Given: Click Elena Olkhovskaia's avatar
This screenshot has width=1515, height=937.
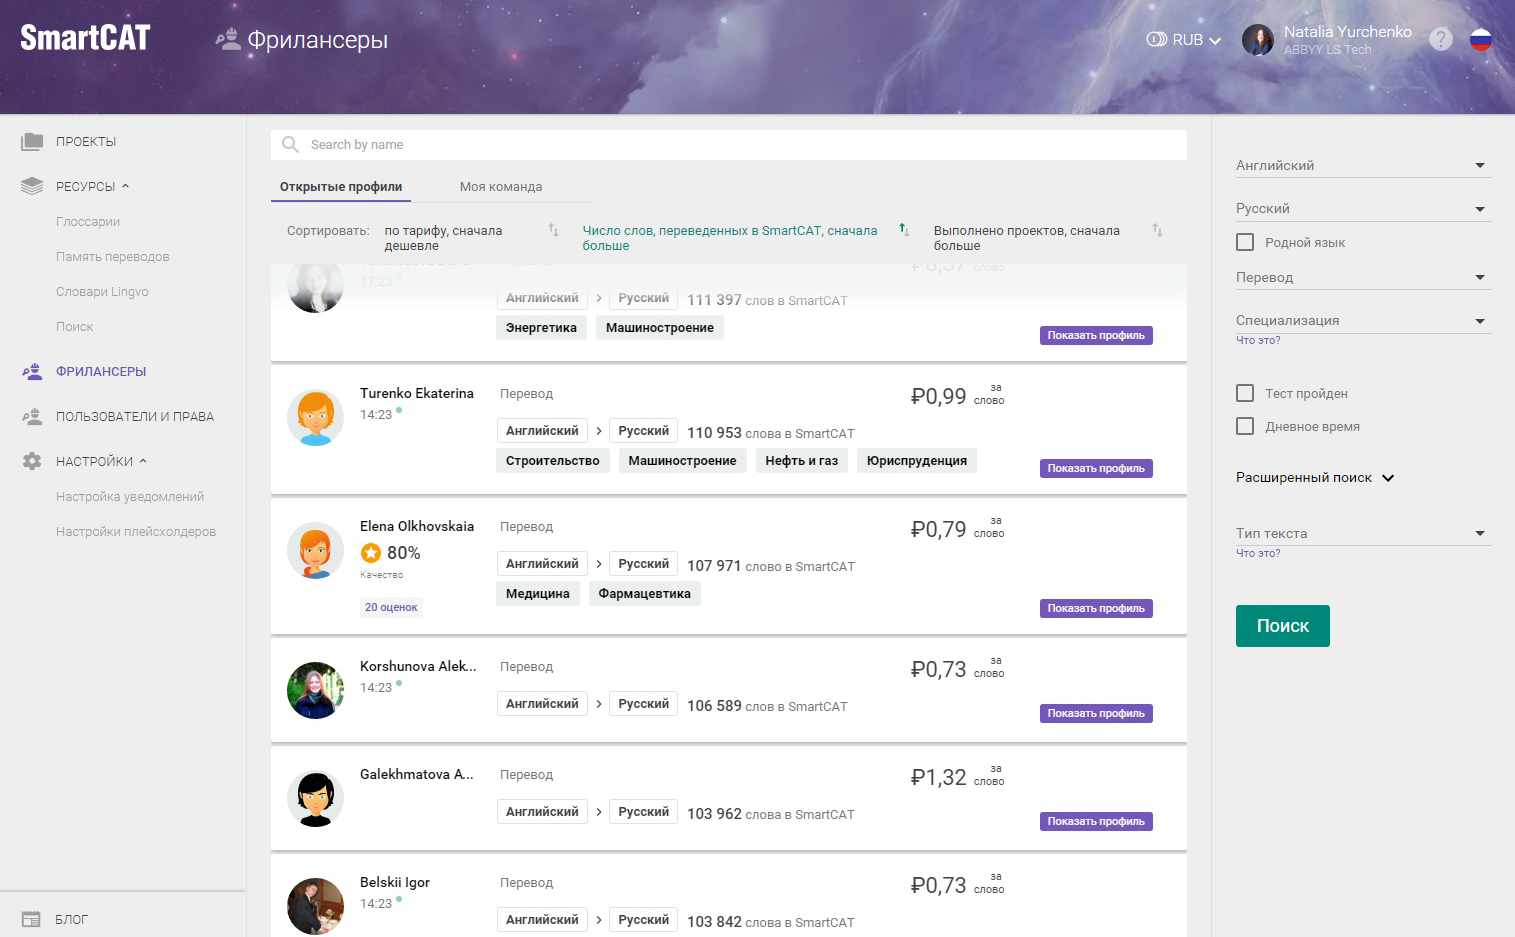Looking at the screenshot, I should click(315, 550).
